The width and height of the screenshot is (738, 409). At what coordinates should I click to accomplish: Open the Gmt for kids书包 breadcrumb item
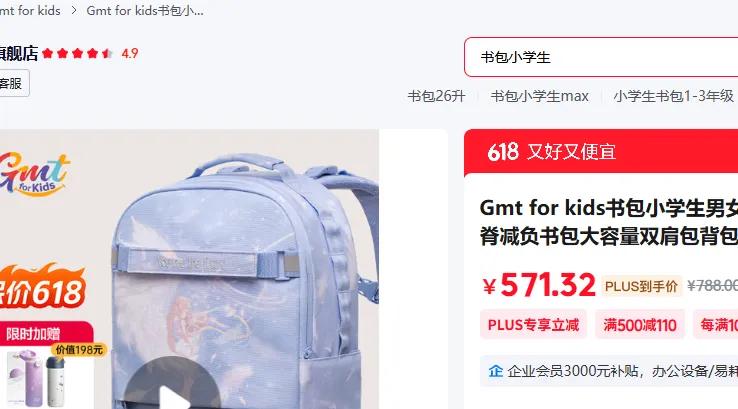pyautogui.click(x=145, y=10)
